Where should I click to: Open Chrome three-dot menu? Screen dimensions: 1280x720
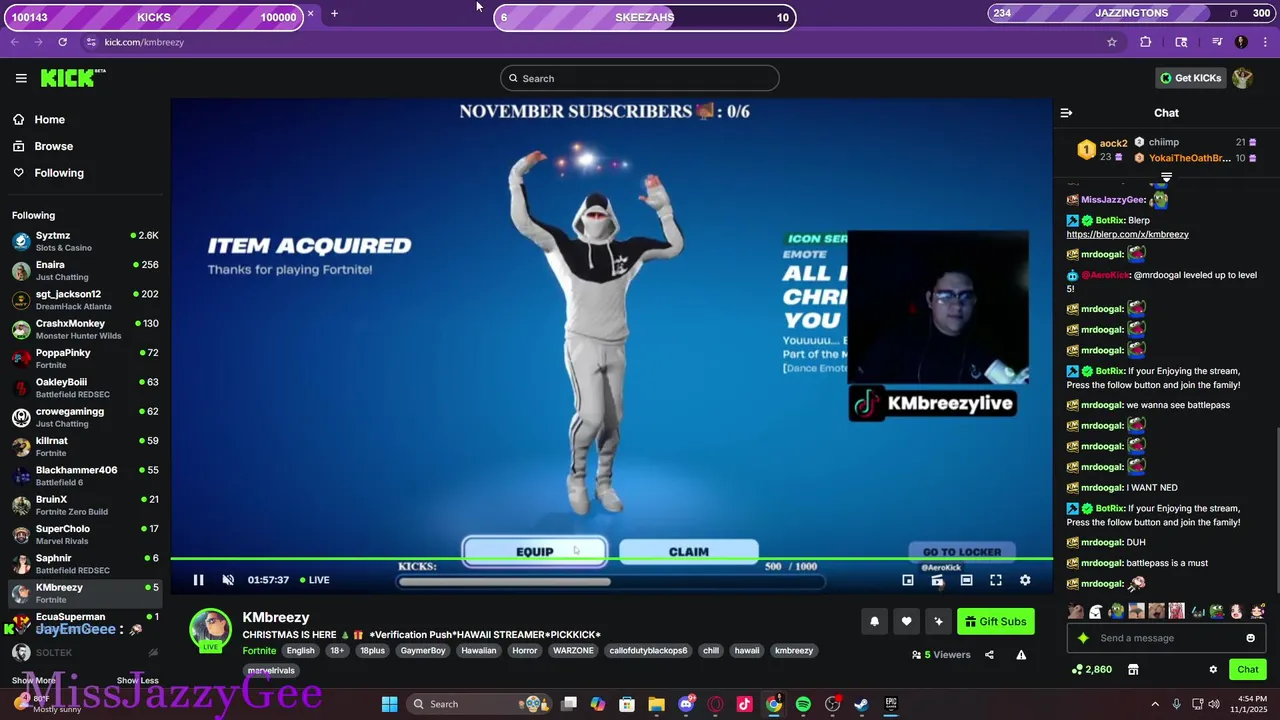[x=1266, y=42]
